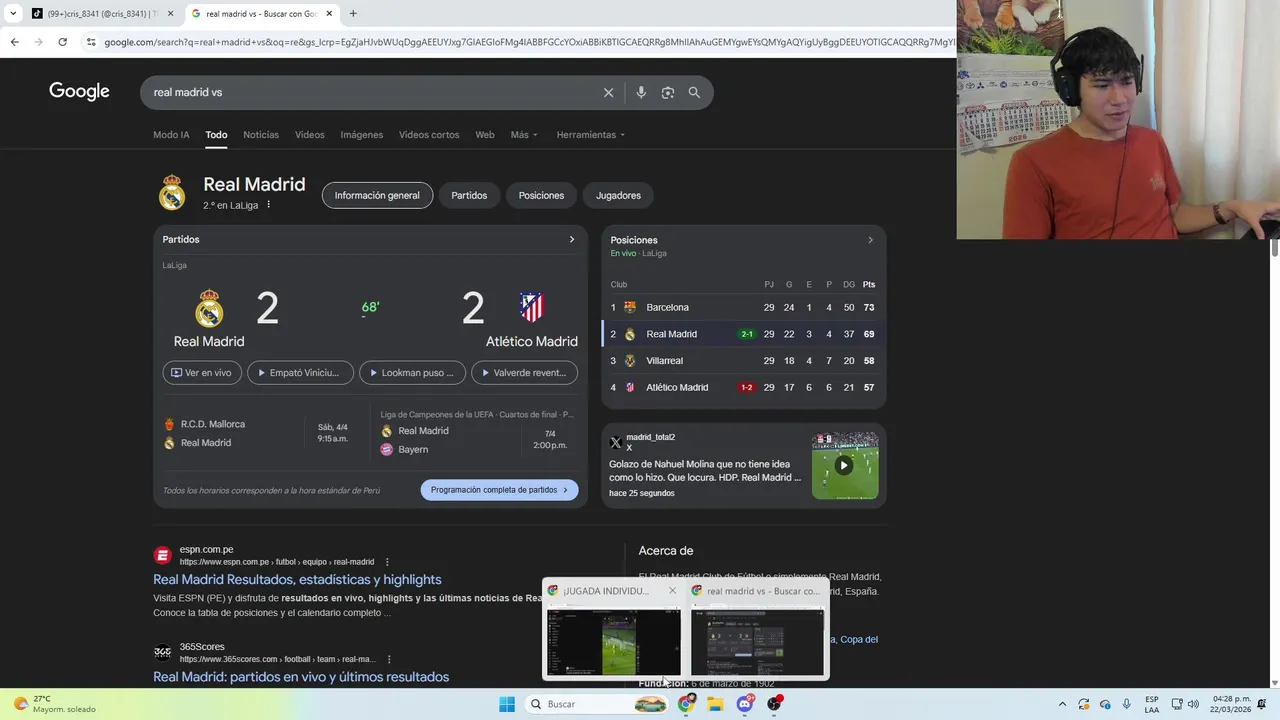This screenshot has width=1280, height=720.
Task: Open the madrid_total2 X post text
Action: [705, 471]
